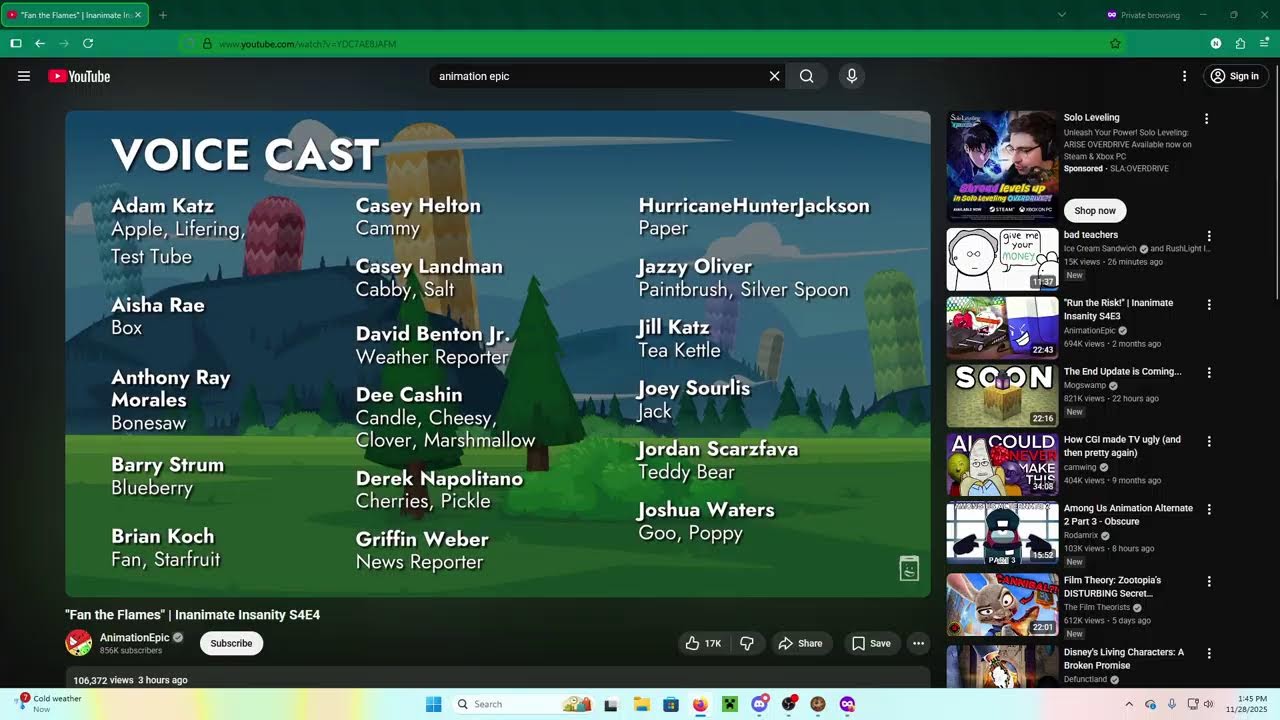Click inside the YouTube search field
Viewport: 1280px width, 720px height.
(598, 76)
